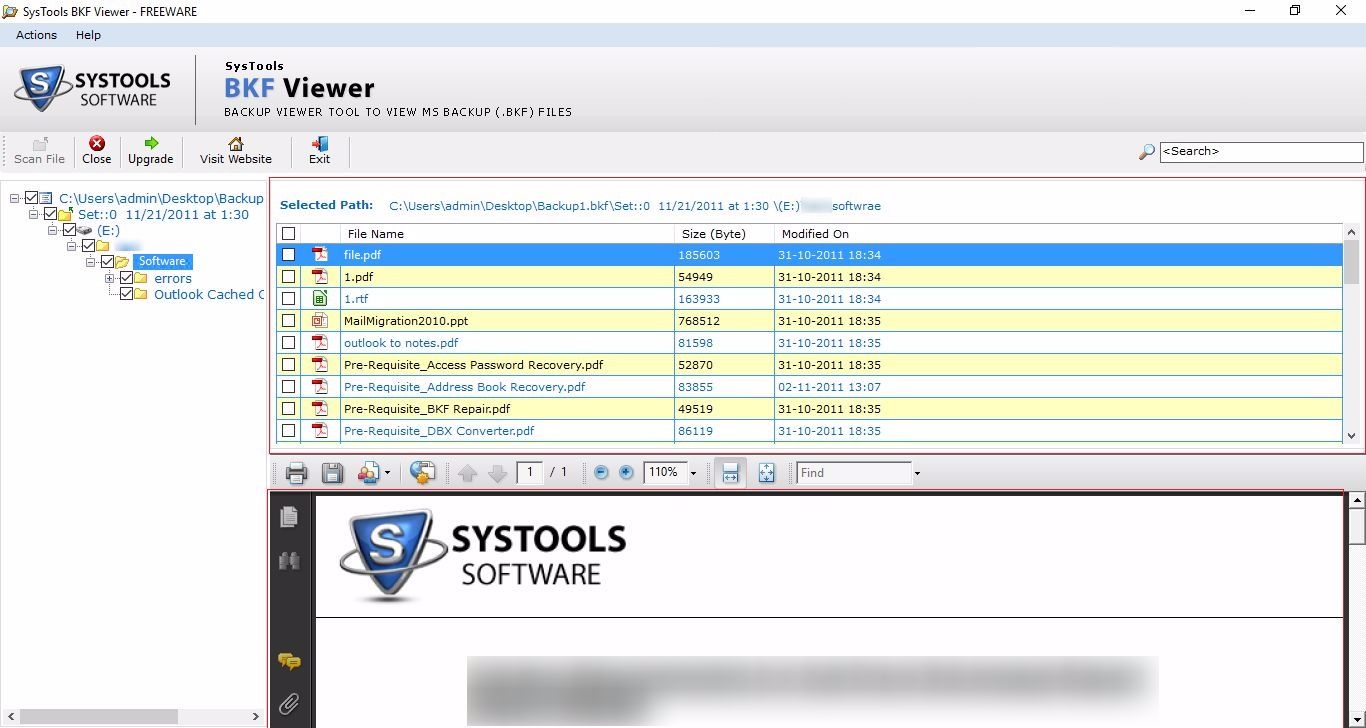Click the Print icon in preview toolbar
The width and height of the screenshot is (1366, 728).
(x=297, y=473)
